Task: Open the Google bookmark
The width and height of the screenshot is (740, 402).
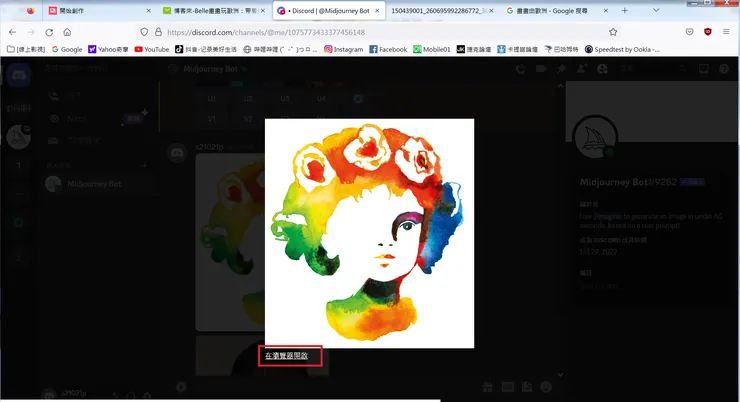Action: pyautogui.click(x=67, y=49)
